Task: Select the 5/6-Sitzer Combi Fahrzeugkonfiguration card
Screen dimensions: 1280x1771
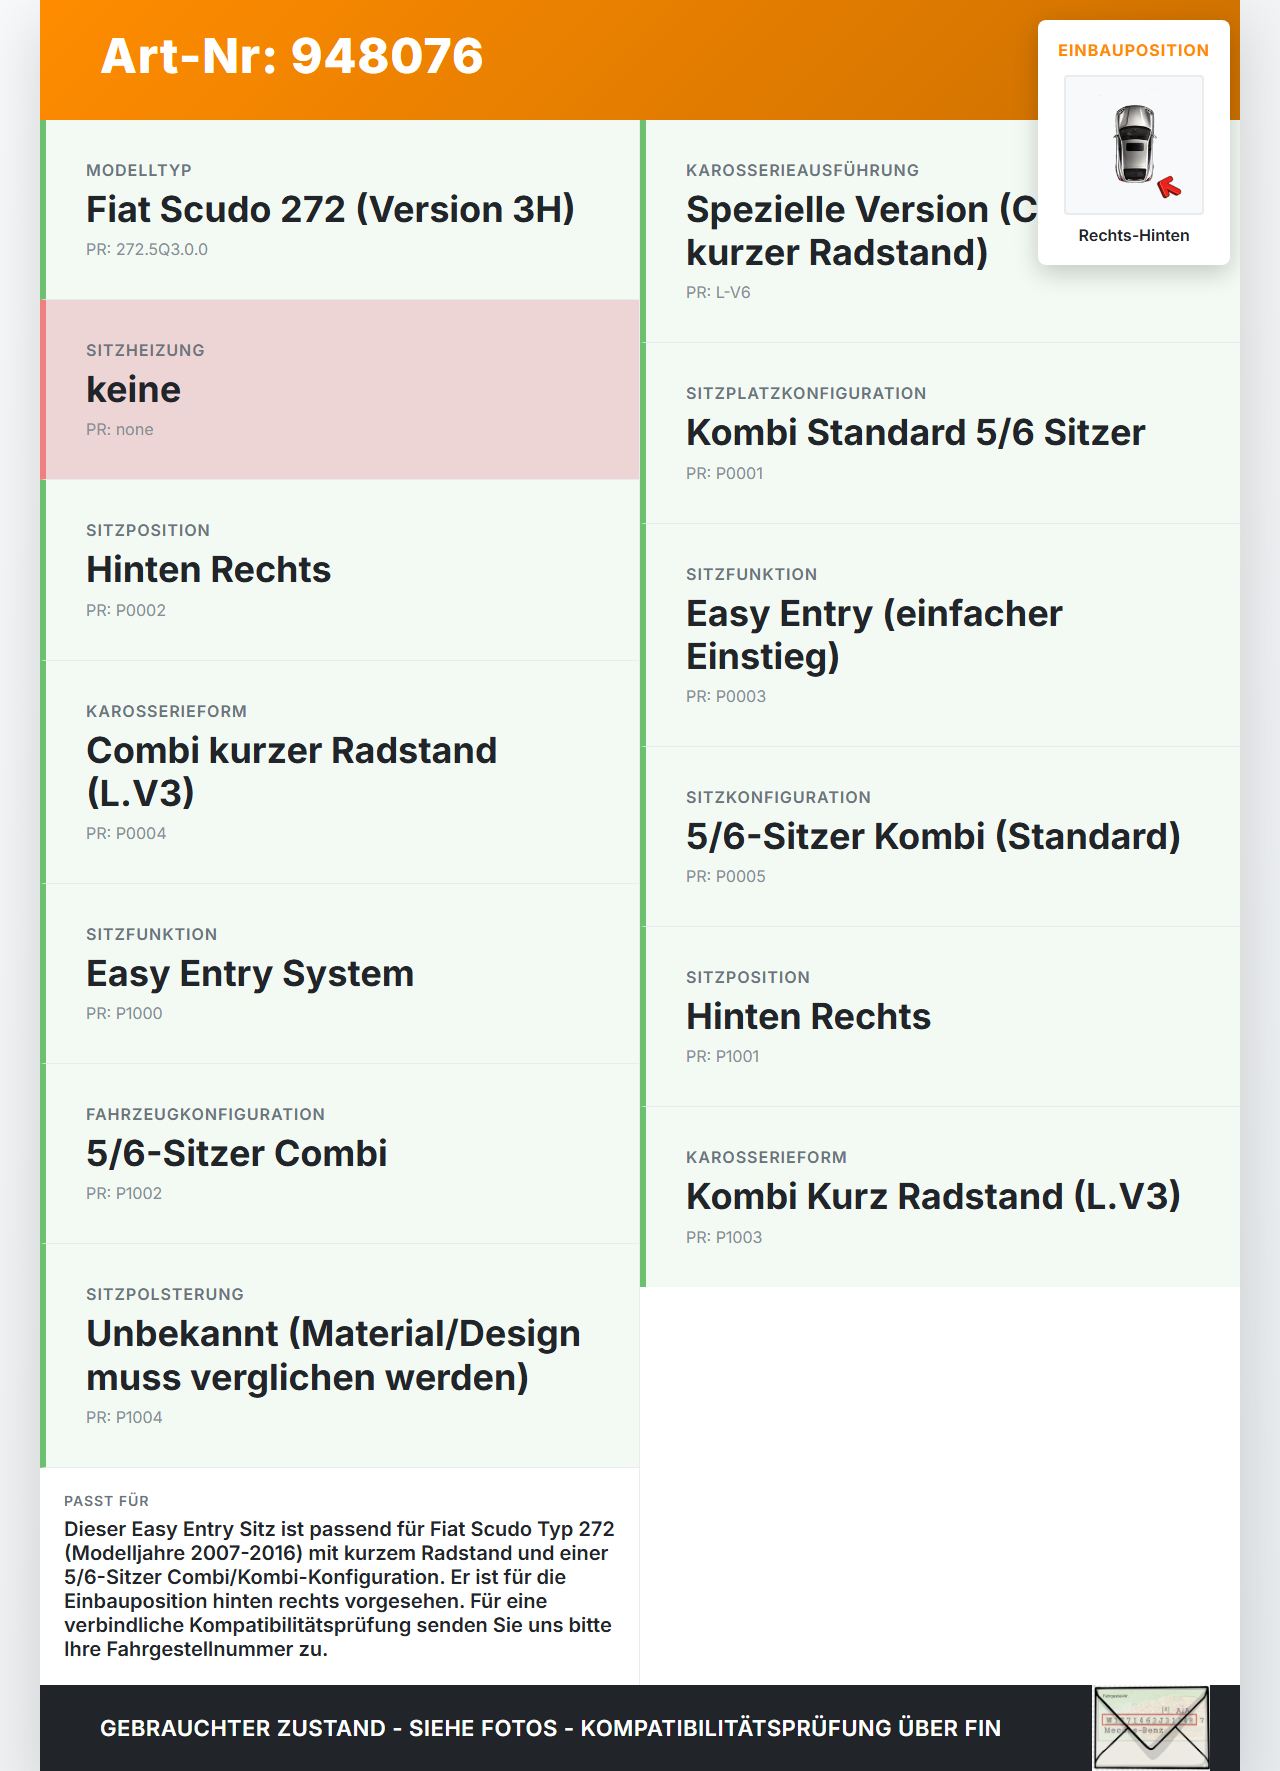Action: 340,1154
